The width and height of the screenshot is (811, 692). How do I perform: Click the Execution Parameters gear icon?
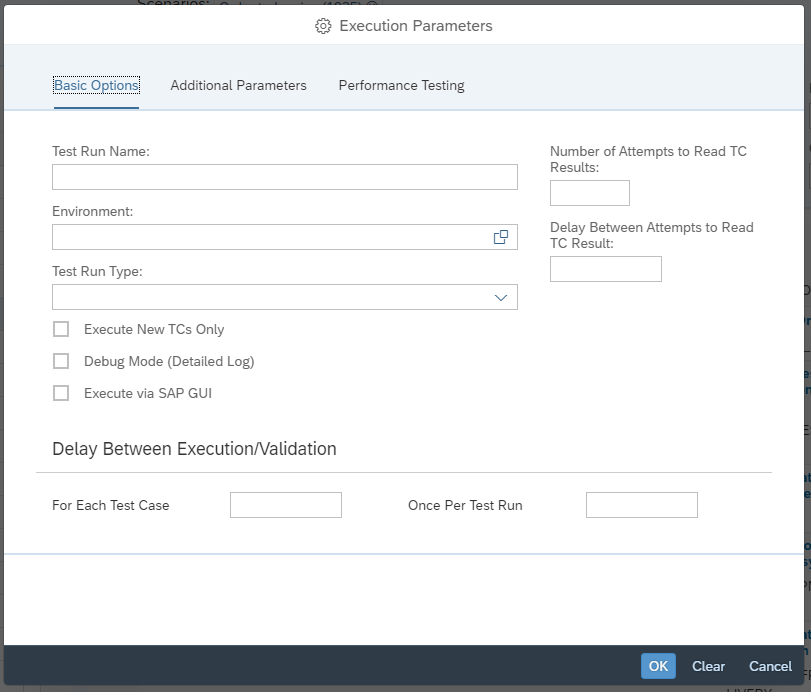pyautogui.click(x=323, y=26)
